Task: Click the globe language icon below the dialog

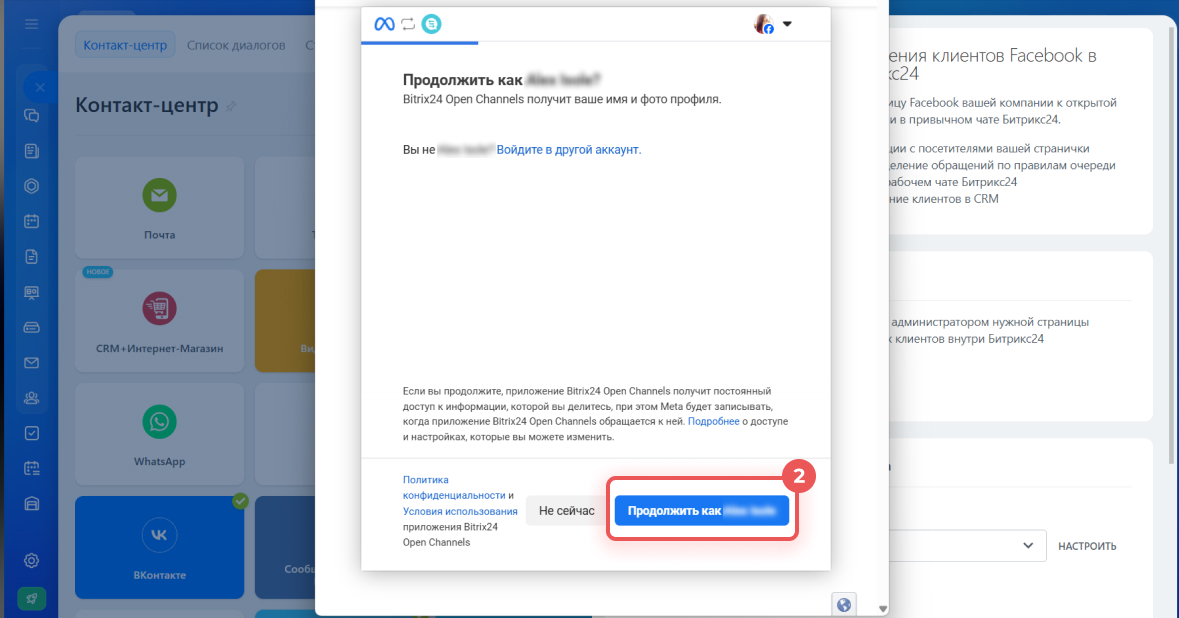Action: click(x=844, y=604)
